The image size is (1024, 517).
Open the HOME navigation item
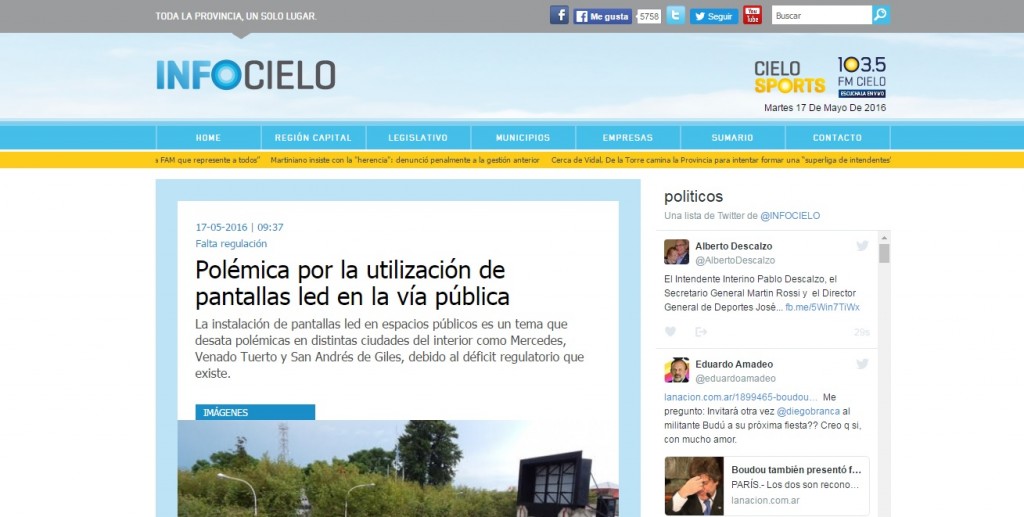coord(208,138)
